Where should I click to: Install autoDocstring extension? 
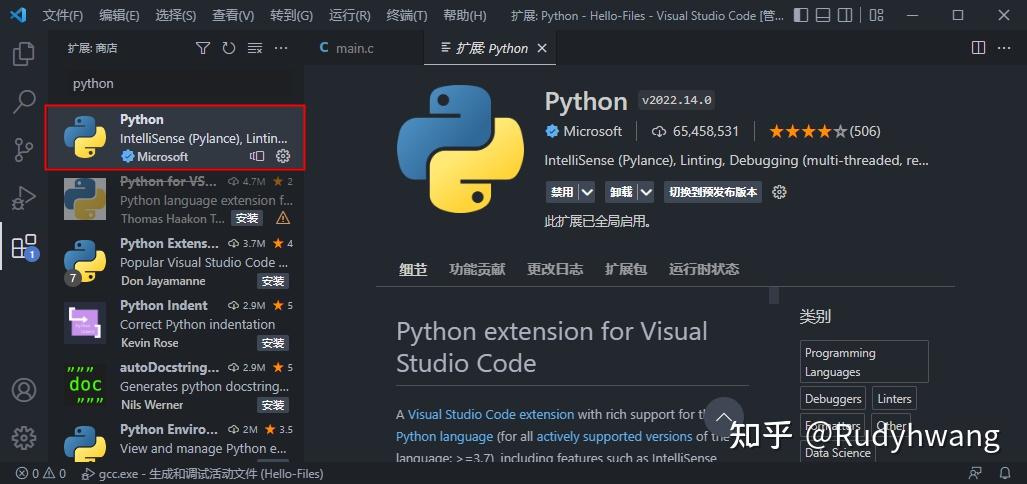(x=273, y=405)
